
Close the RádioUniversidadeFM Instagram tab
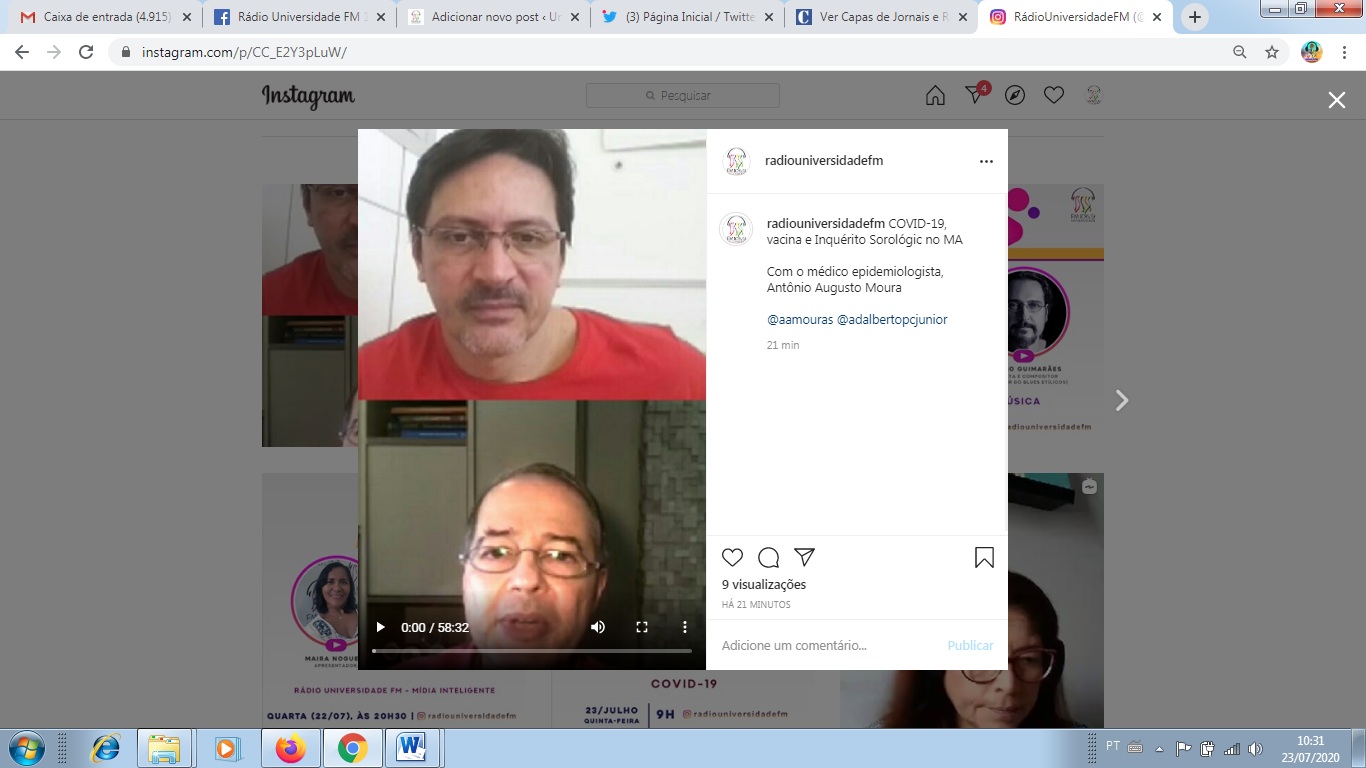click(x=1157, y=17)
